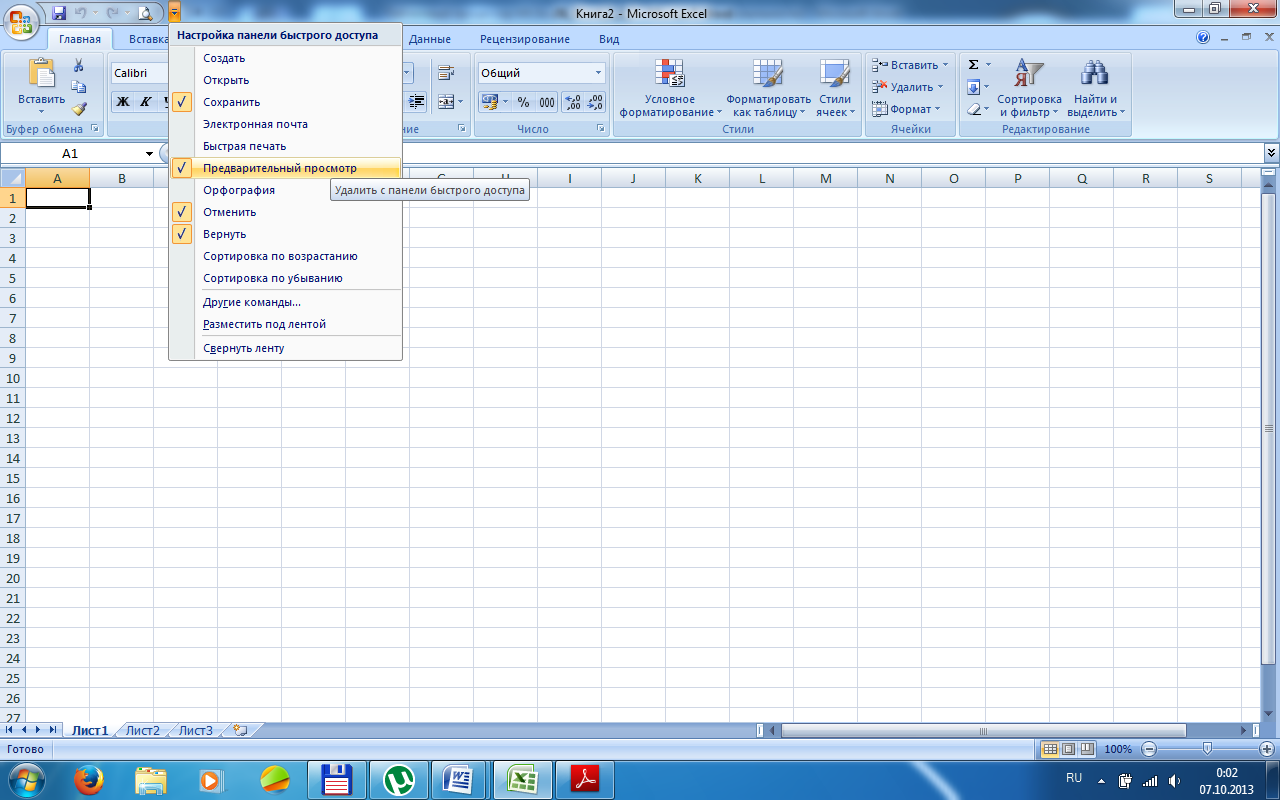
Task: Enable Создать in quick access menu
Action: [285, 58]
